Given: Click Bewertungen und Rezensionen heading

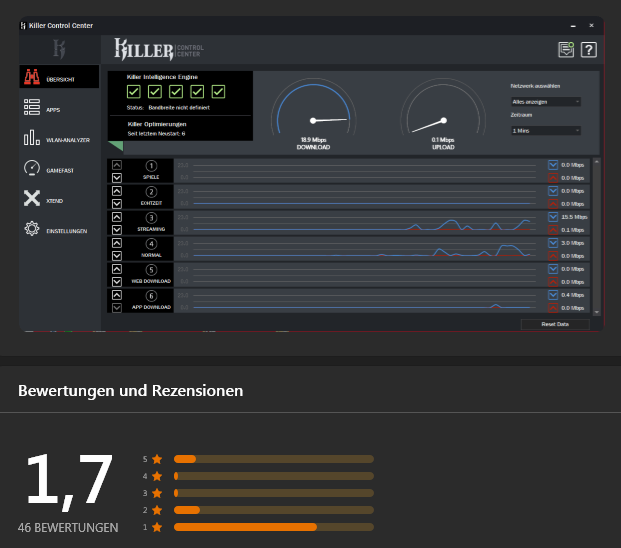Looking at the screenshot, I should (131, 391).
